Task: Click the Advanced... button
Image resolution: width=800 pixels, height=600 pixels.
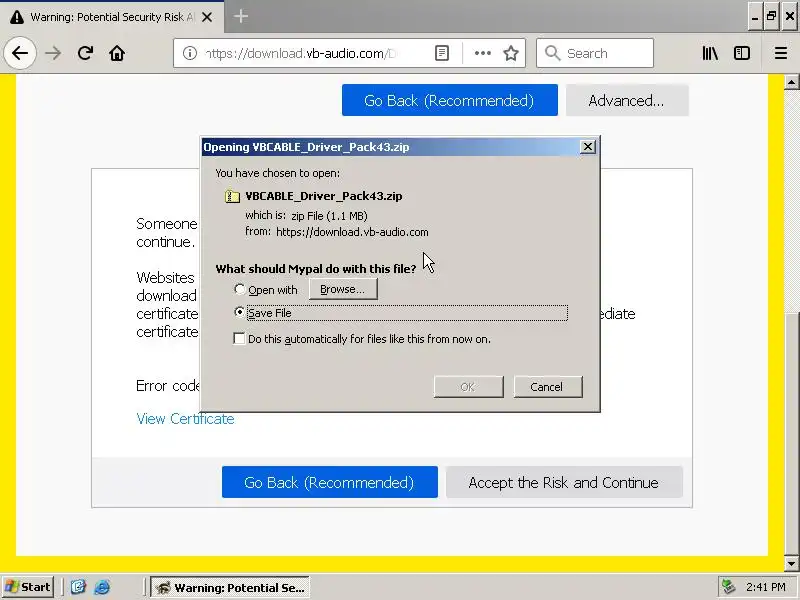Action: [x=627, y=100]
